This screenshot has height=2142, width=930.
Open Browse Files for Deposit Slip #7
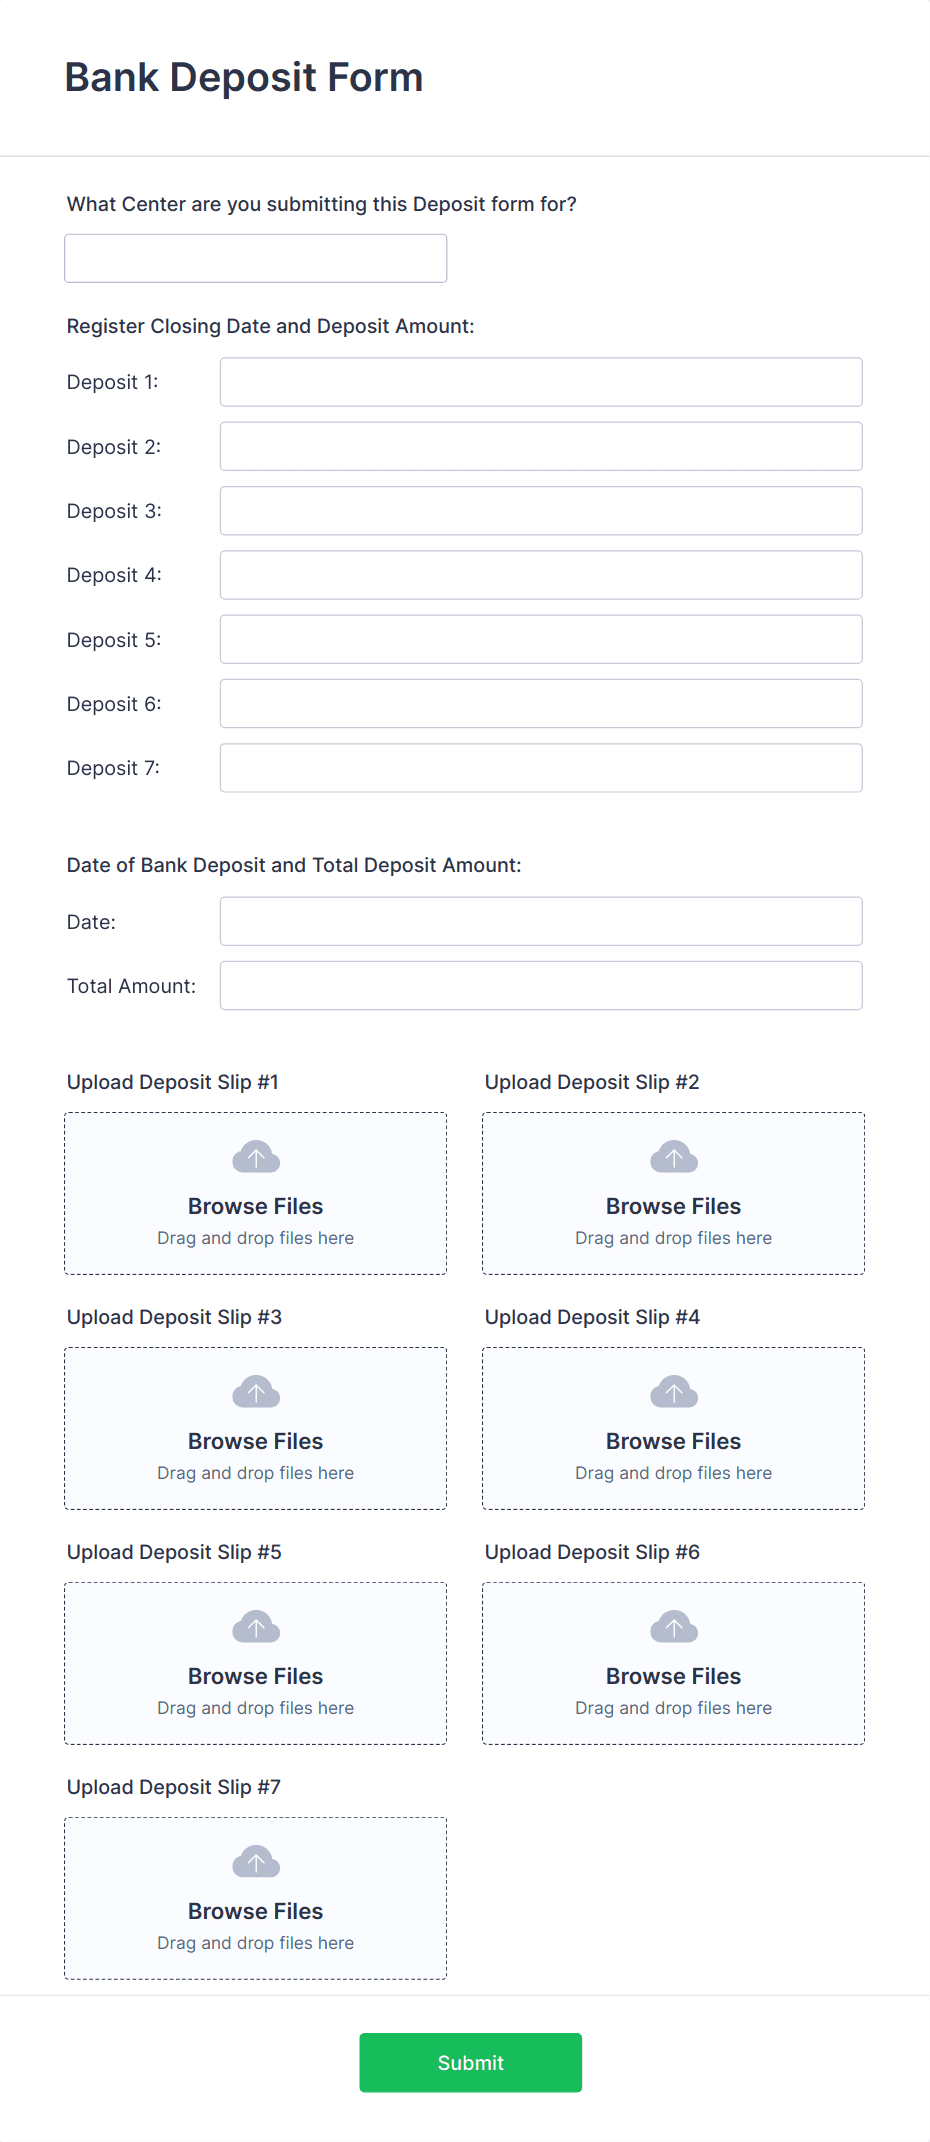click(255, 1911)
